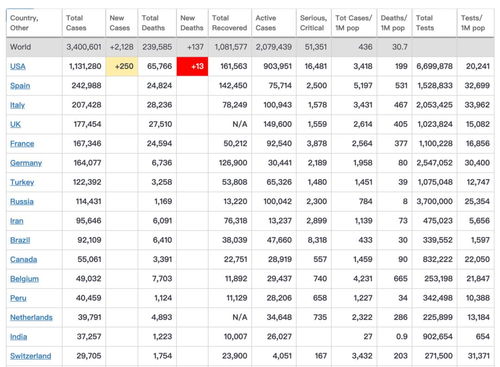Screen dimensions: 500x367
Task: Sort by New Deaths column header
Action: coord(192,23)
